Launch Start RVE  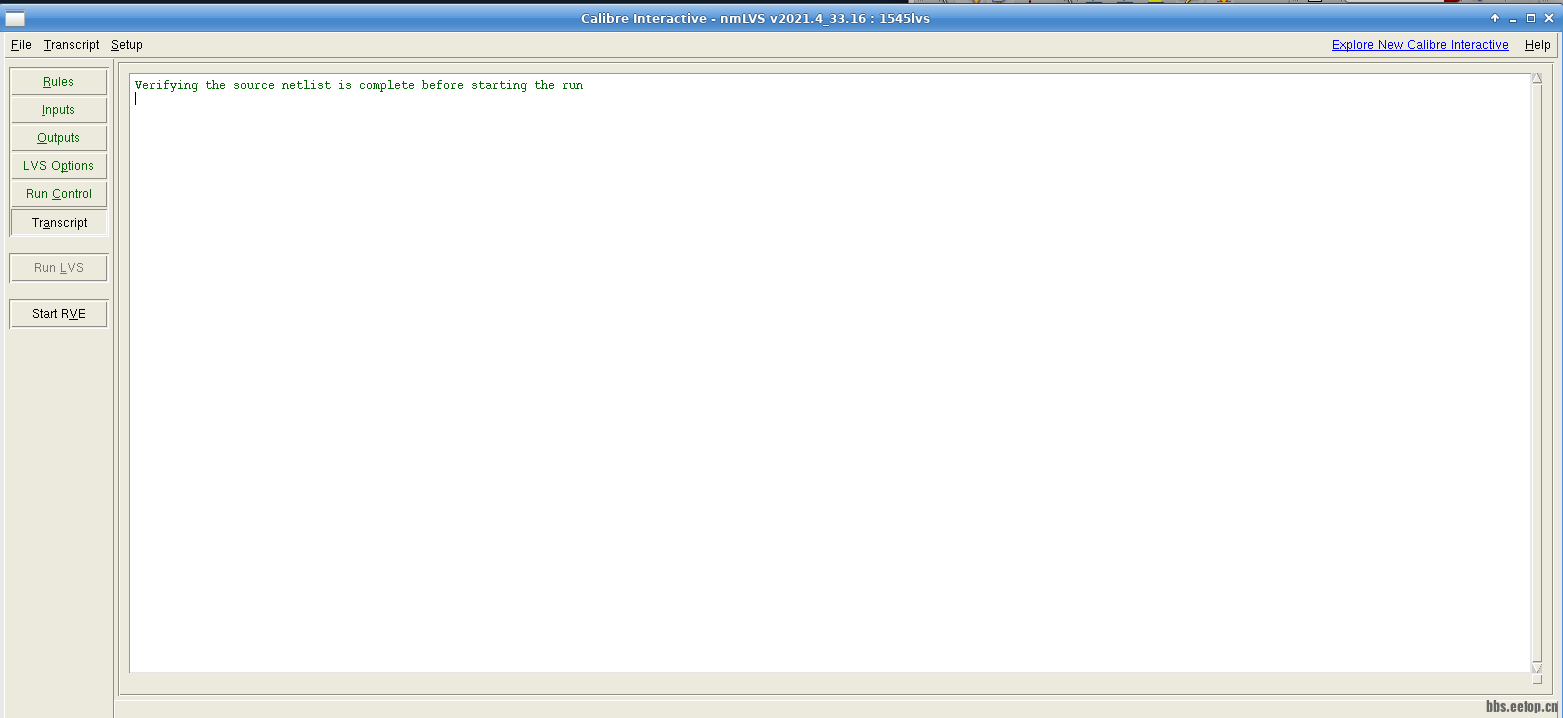coord(59,314)
